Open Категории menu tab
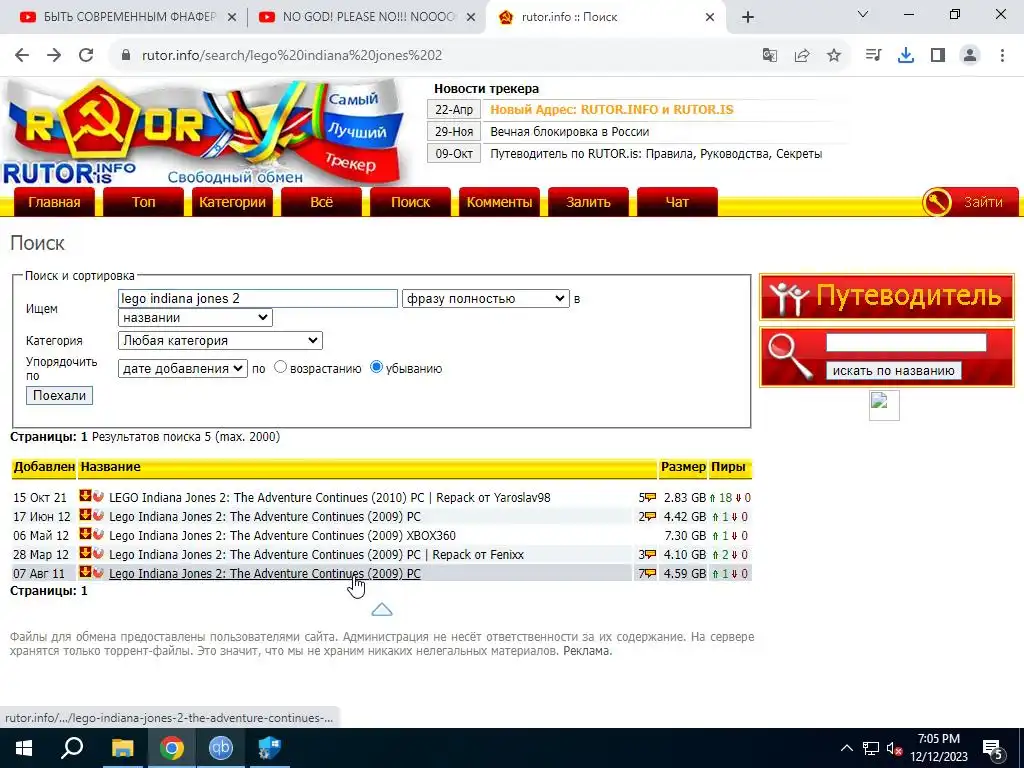 point(232,202)
